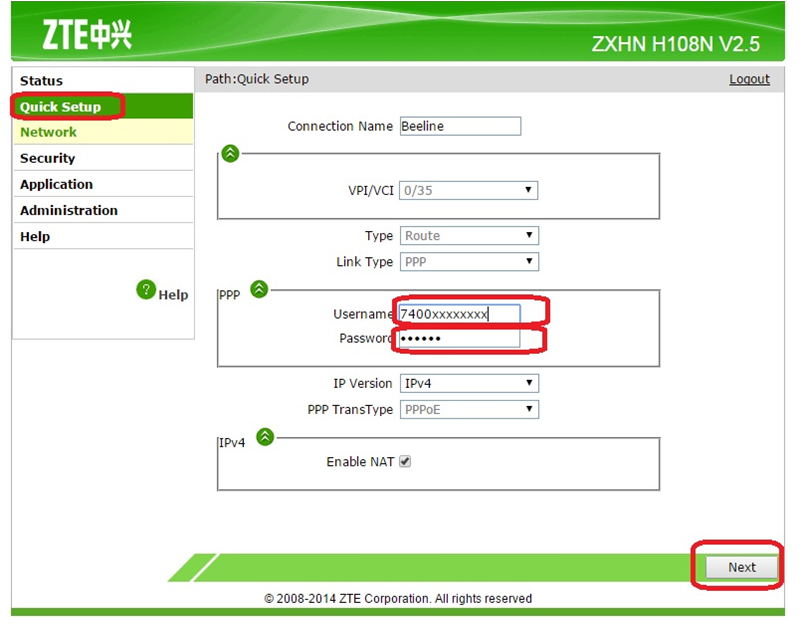Select Network in the sidebar menu
The width and height of the screenshot is (802, 628).
click(x=48, y=132)
